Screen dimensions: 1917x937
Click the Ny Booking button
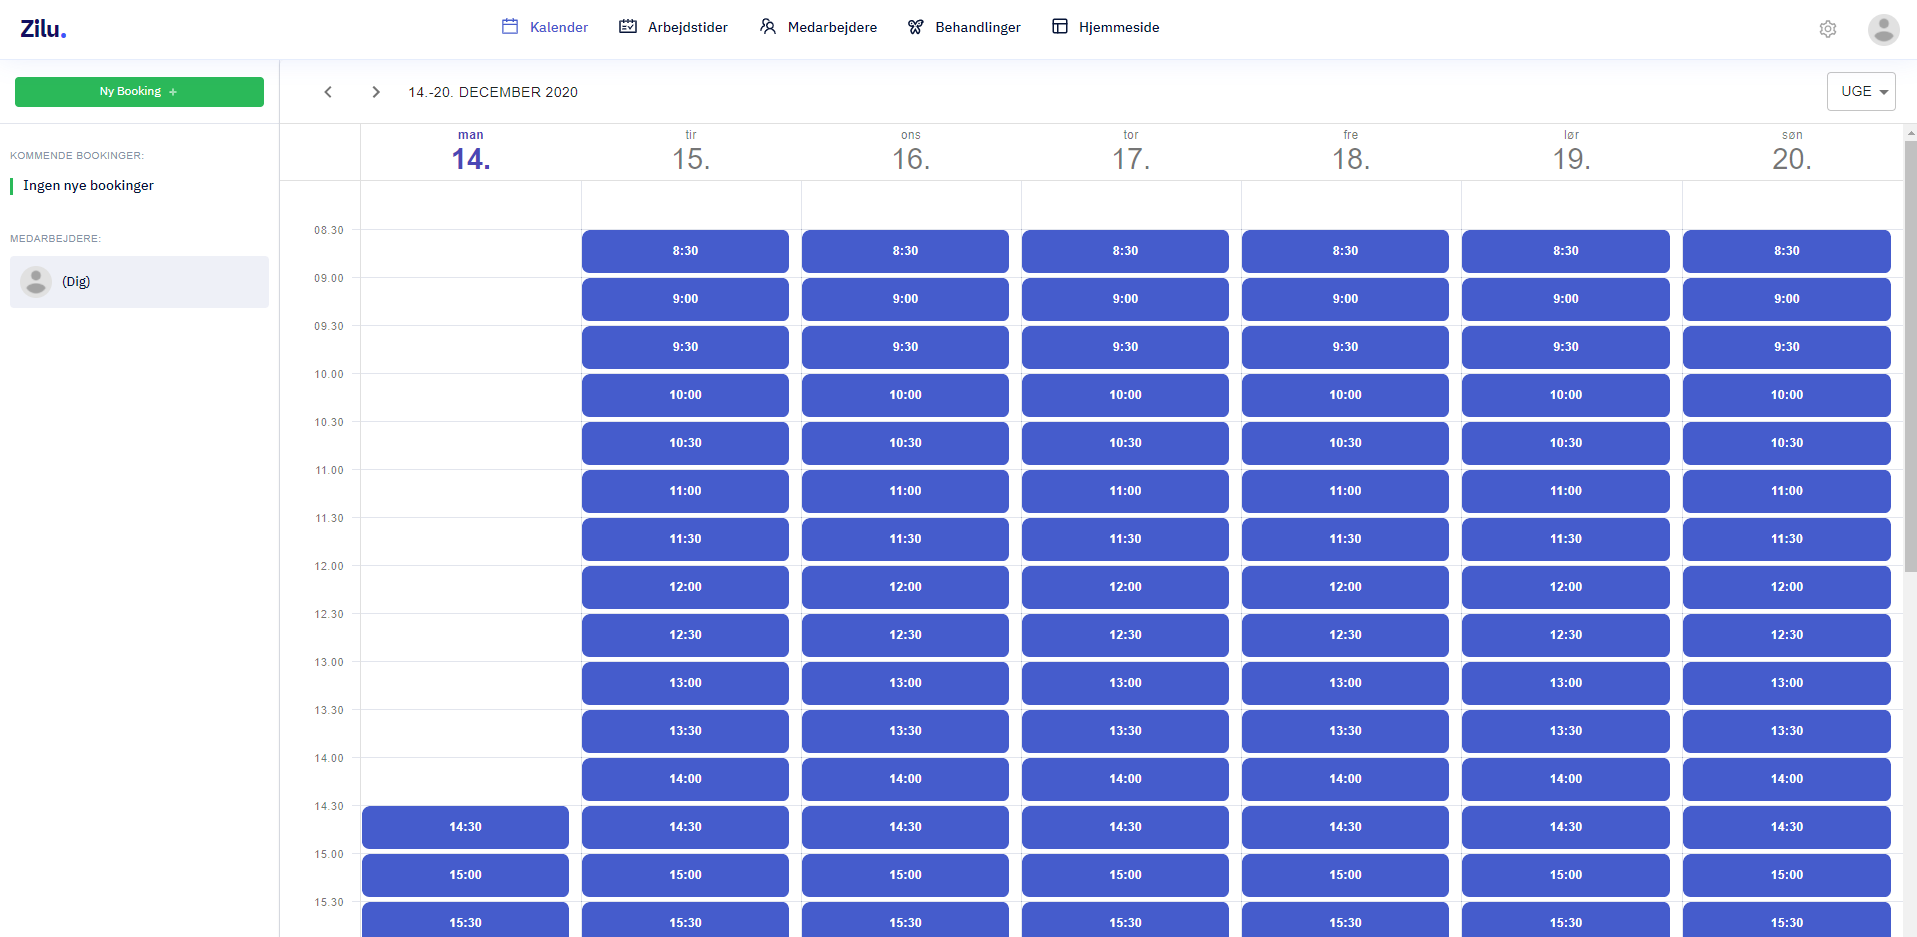(139, 91)
